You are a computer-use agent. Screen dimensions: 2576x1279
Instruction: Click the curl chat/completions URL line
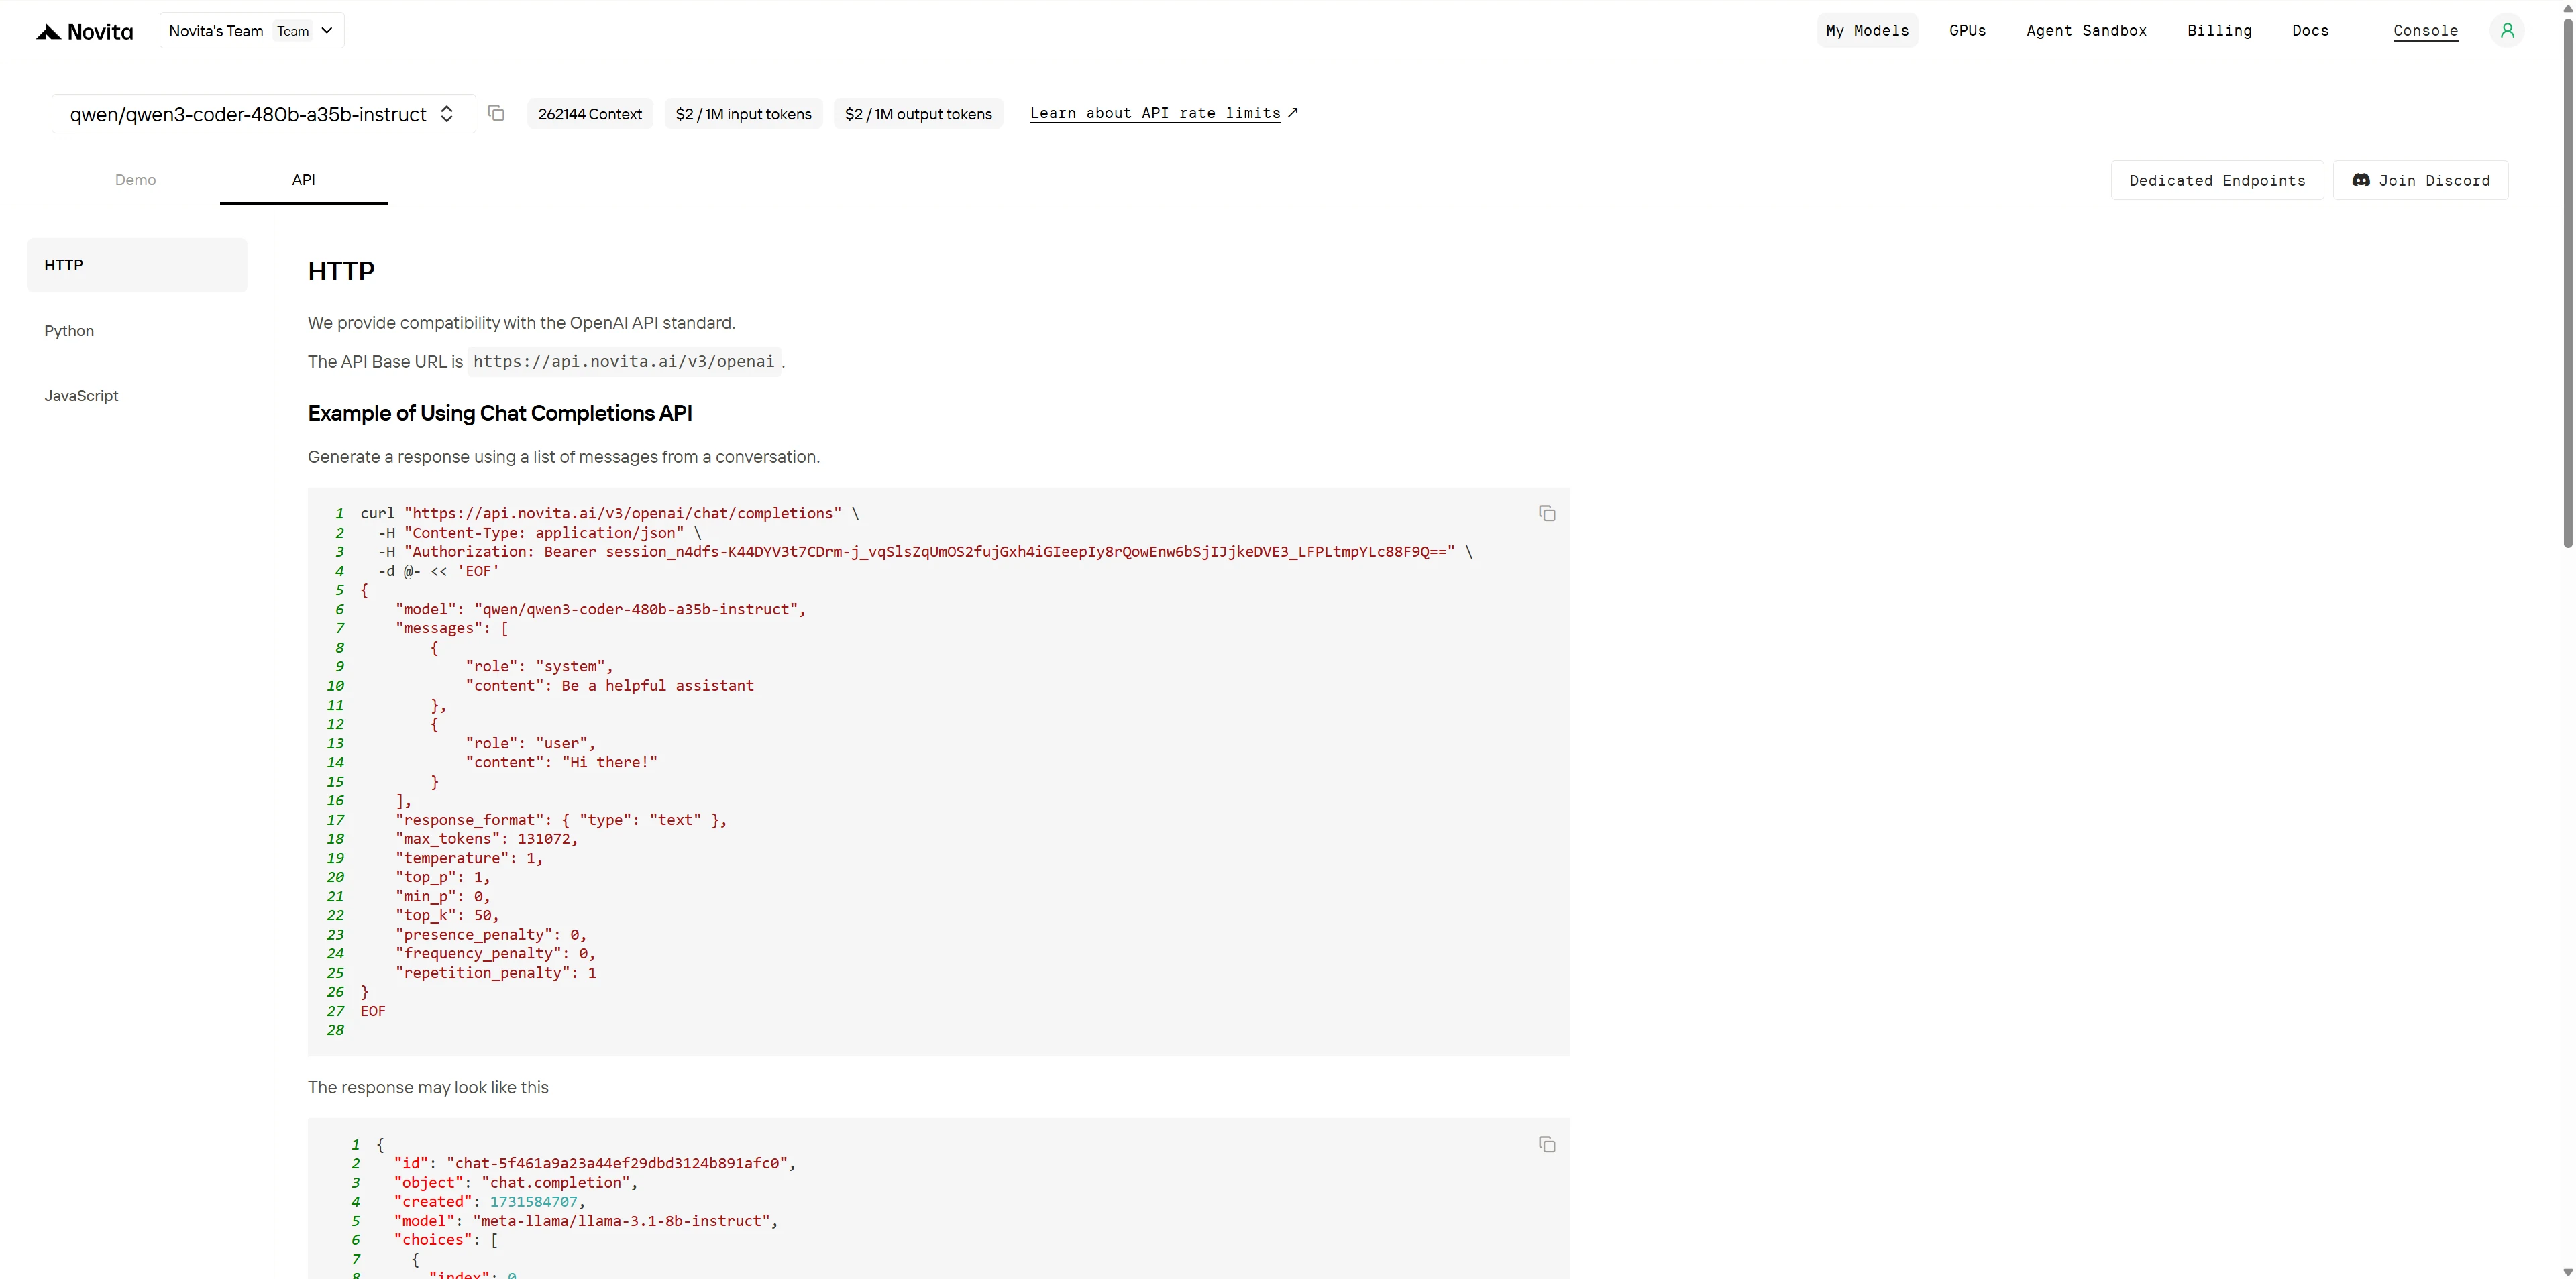click(x=609, y=514)
